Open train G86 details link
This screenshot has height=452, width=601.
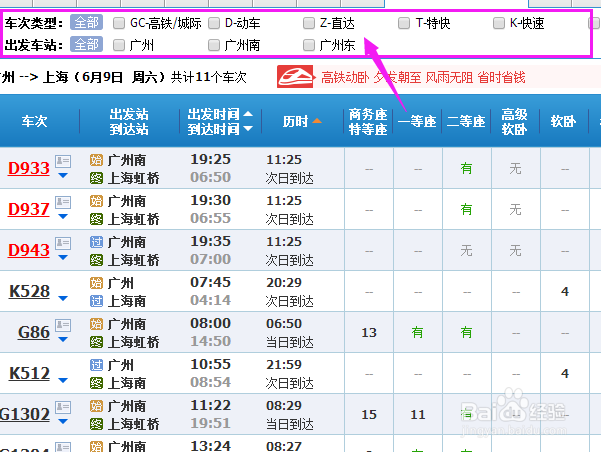(x=34, y=332)
